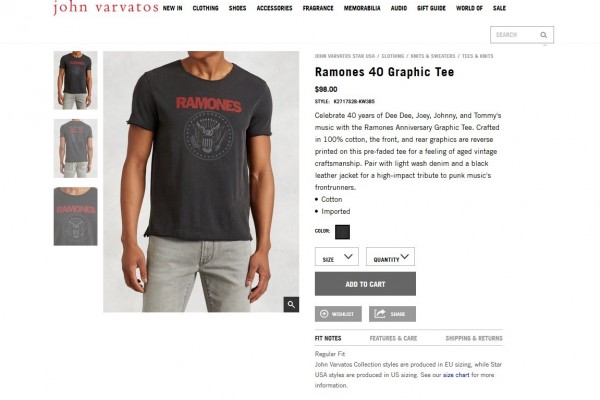Open the Clothing menu
This screenshot has width=600, height=400.
[x=205, y=8]
